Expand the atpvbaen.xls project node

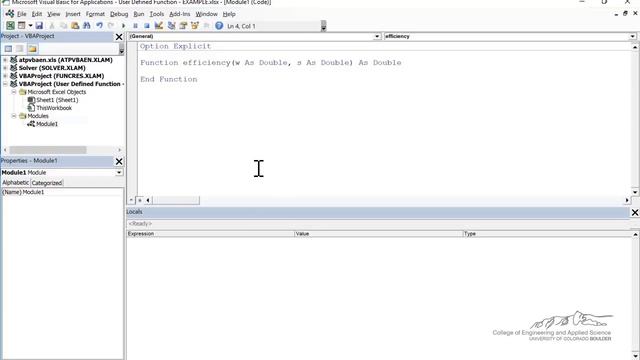[x=5, y=60]
